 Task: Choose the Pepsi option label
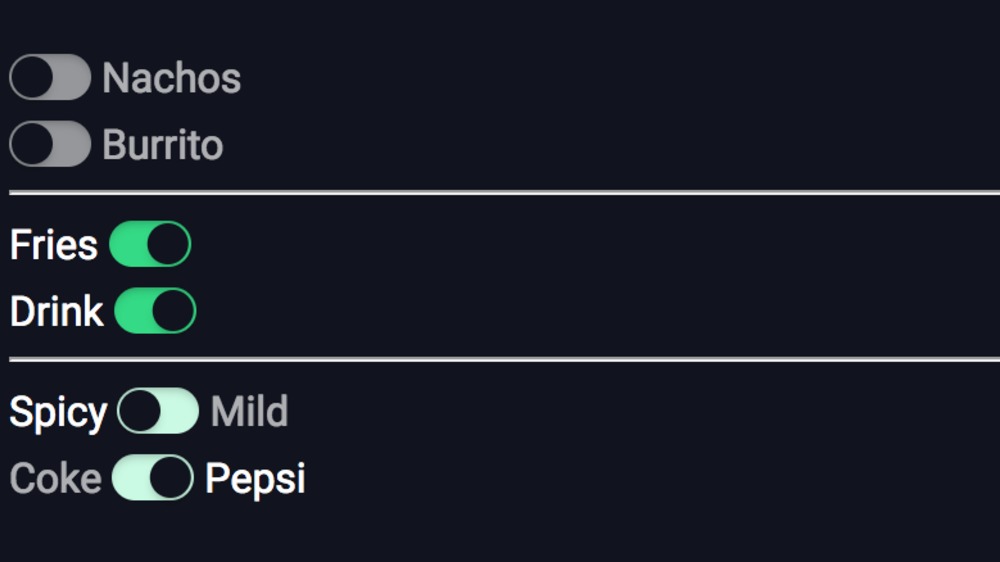[x=255, y=479]
